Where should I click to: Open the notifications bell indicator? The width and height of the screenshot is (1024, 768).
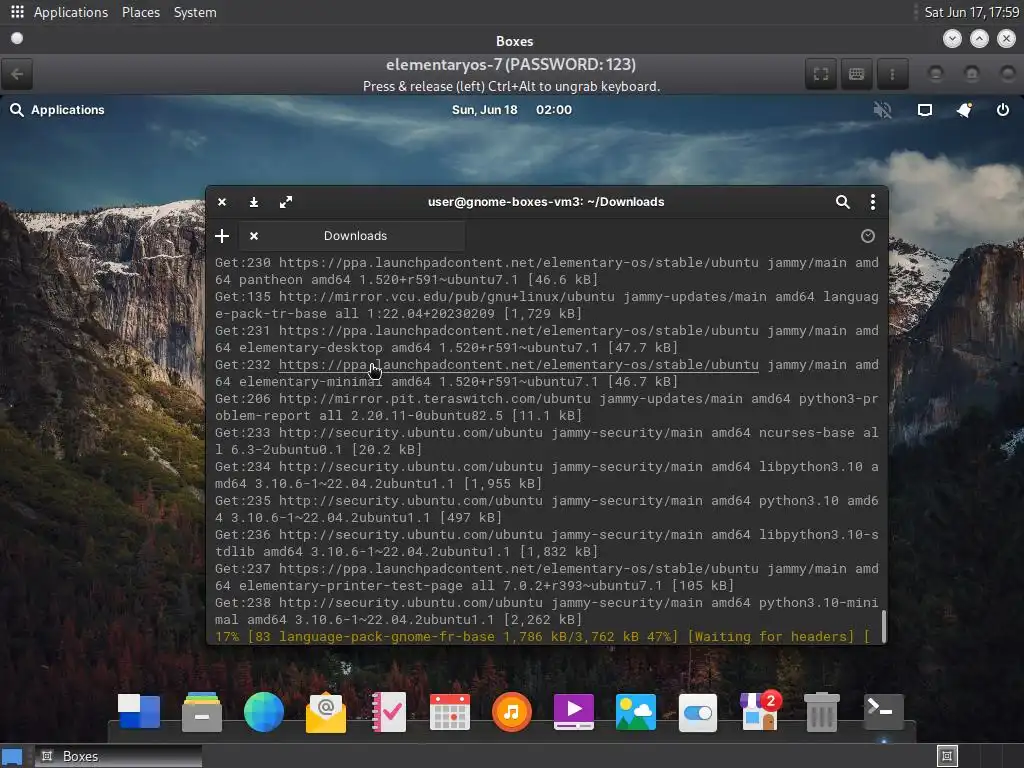tap(964, 110)
